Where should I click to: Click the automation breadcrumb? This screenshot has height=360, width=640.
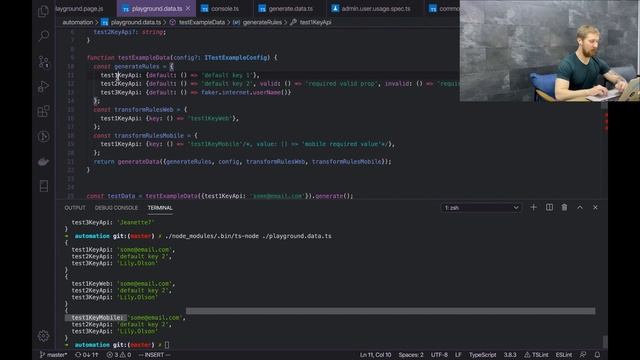coord(78,22)
